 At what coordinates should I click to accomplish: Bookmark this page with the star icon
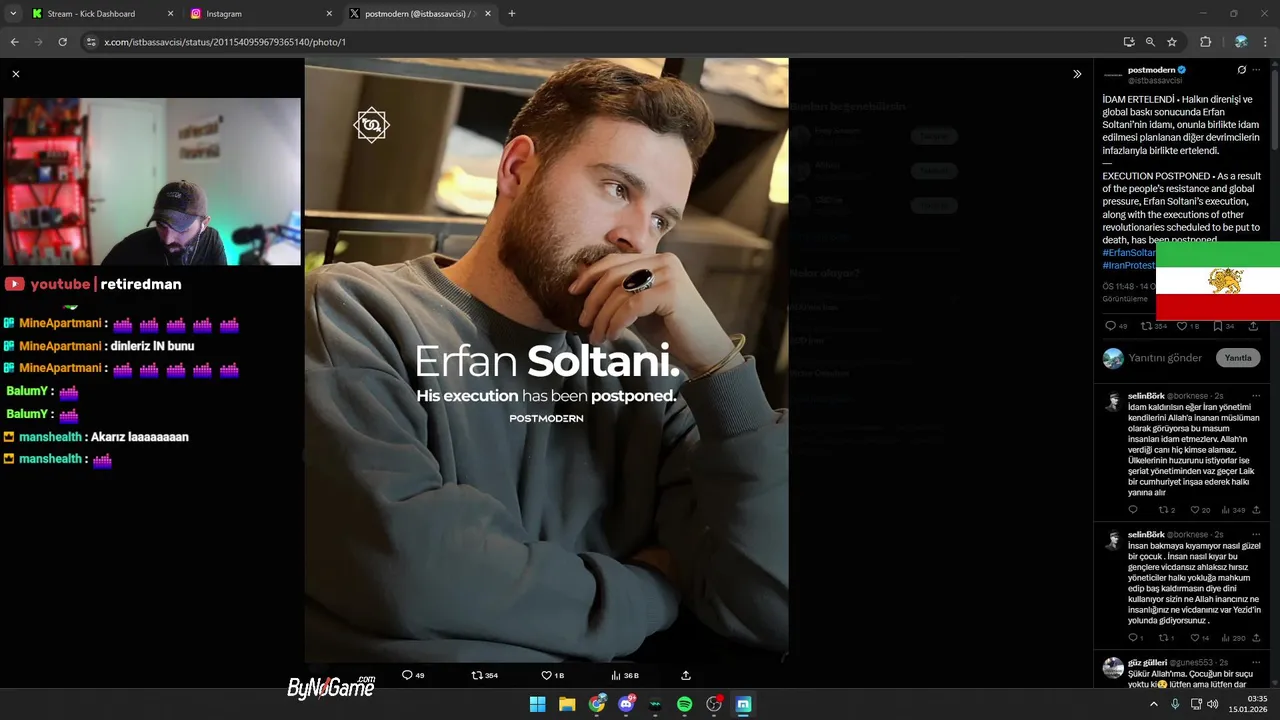coord(1172,42)
